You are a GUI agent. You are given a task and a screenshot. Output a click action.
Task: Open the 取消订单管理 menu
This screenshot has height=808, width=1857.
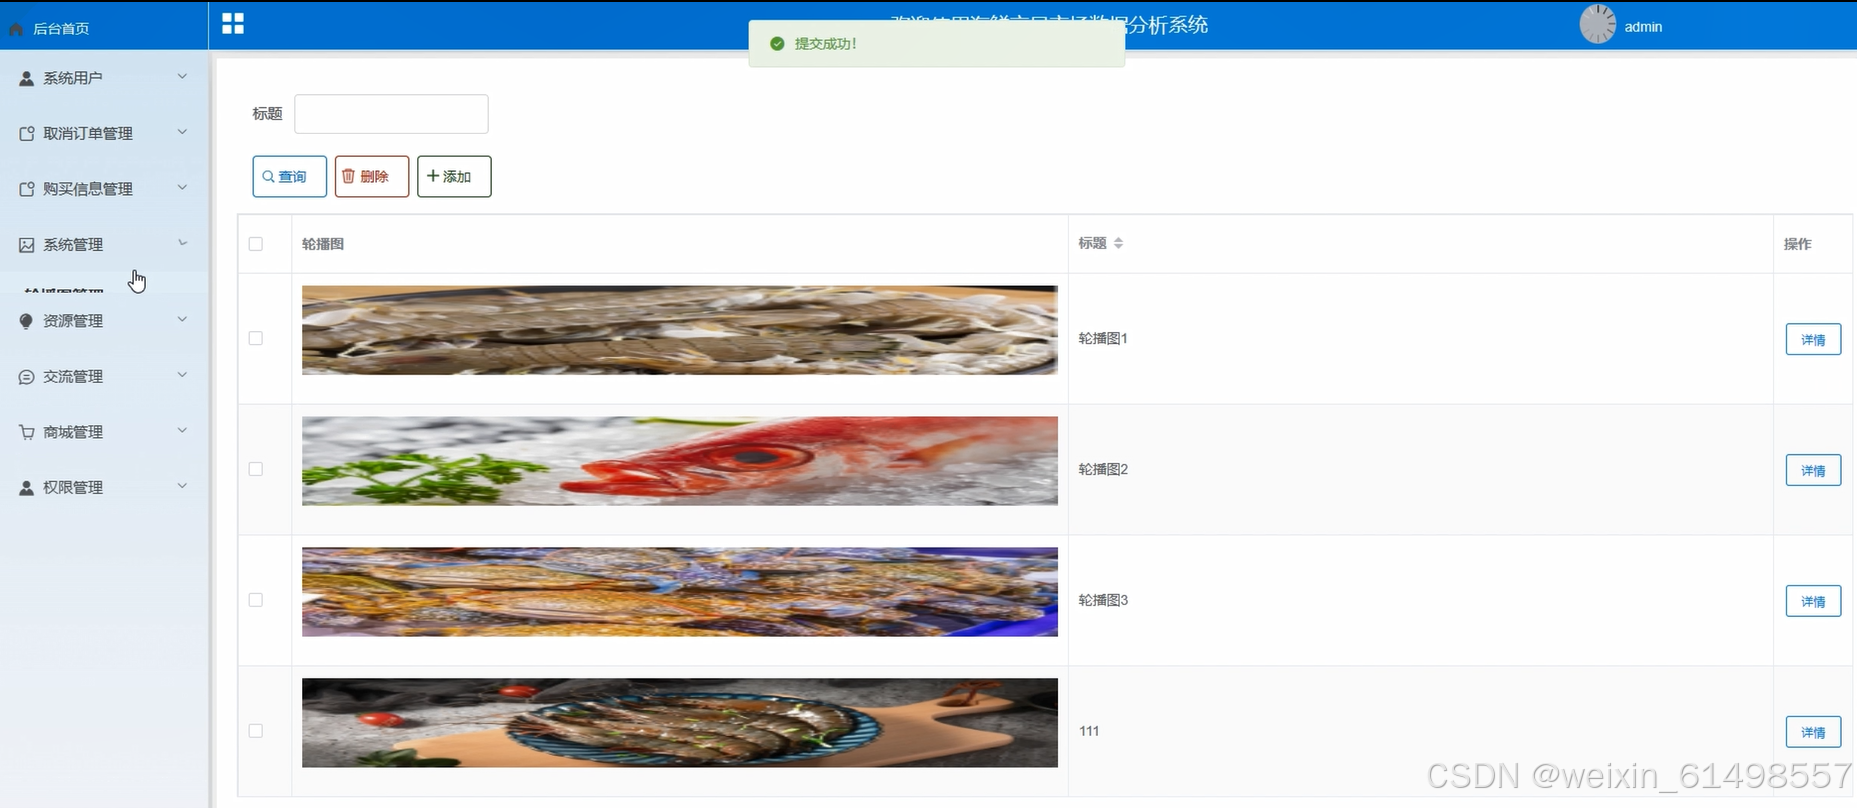pyautogui.click(x=104, y=133)
